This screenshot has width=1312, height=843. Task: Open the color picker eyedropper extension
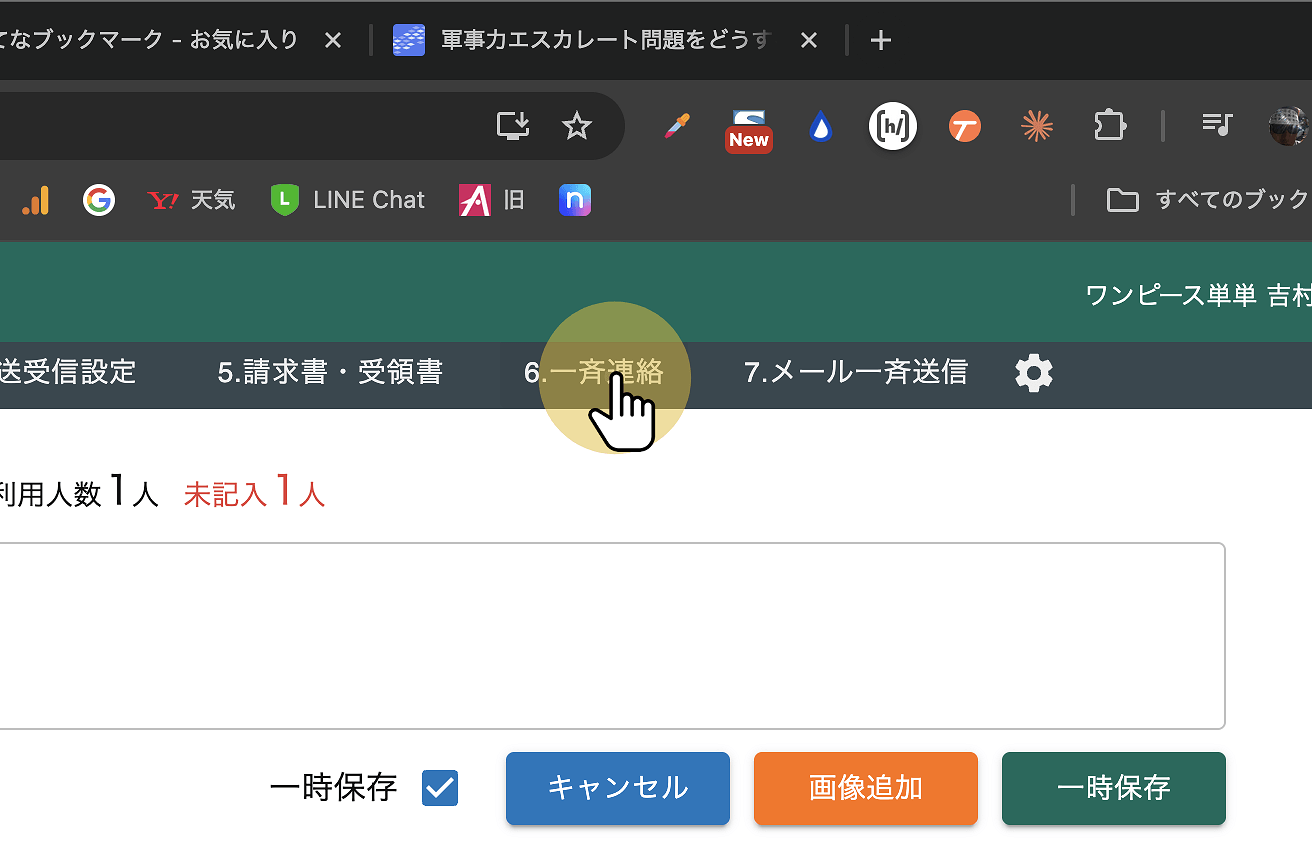677,127
